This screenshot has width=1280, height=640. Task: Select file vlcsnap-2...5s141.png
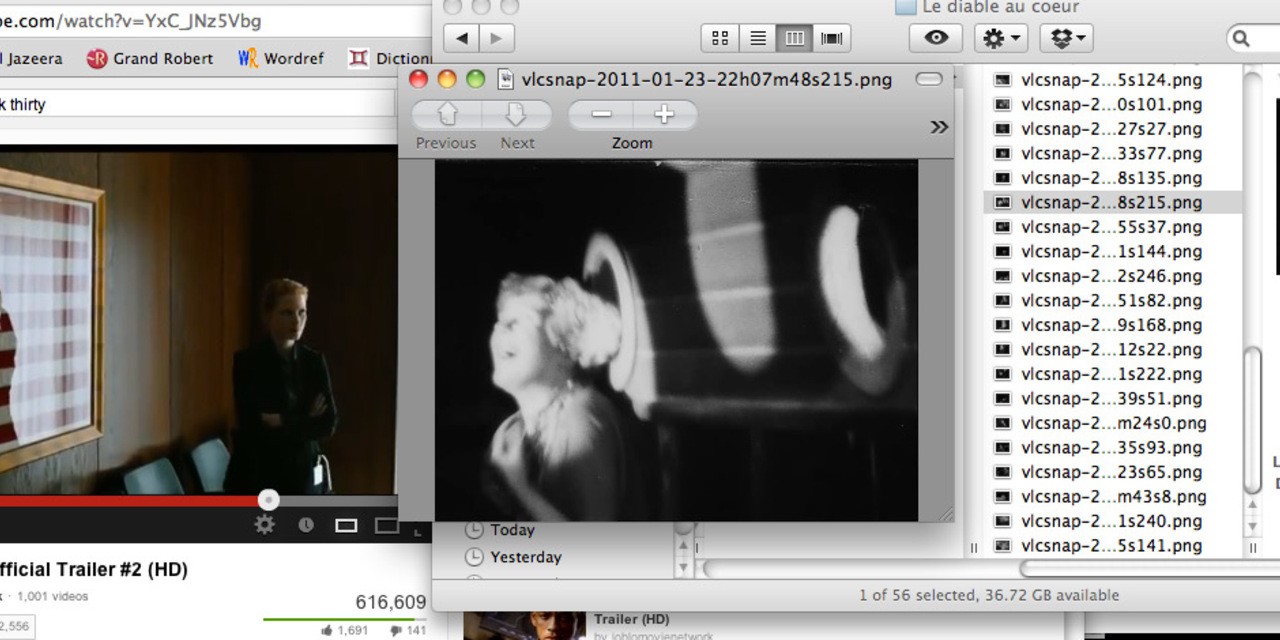1112,545
